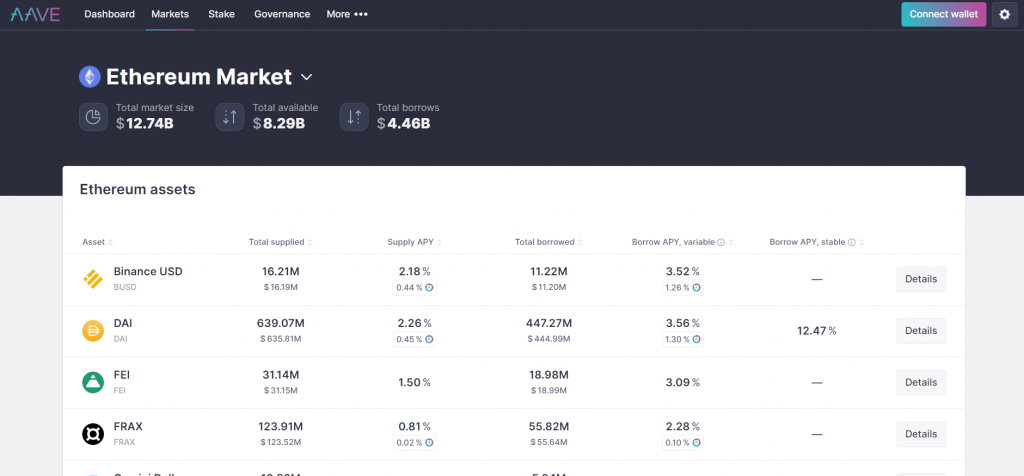The image size is (1024, 476).
Task: Open Details for DAI
Action: [x=921, y=330]
